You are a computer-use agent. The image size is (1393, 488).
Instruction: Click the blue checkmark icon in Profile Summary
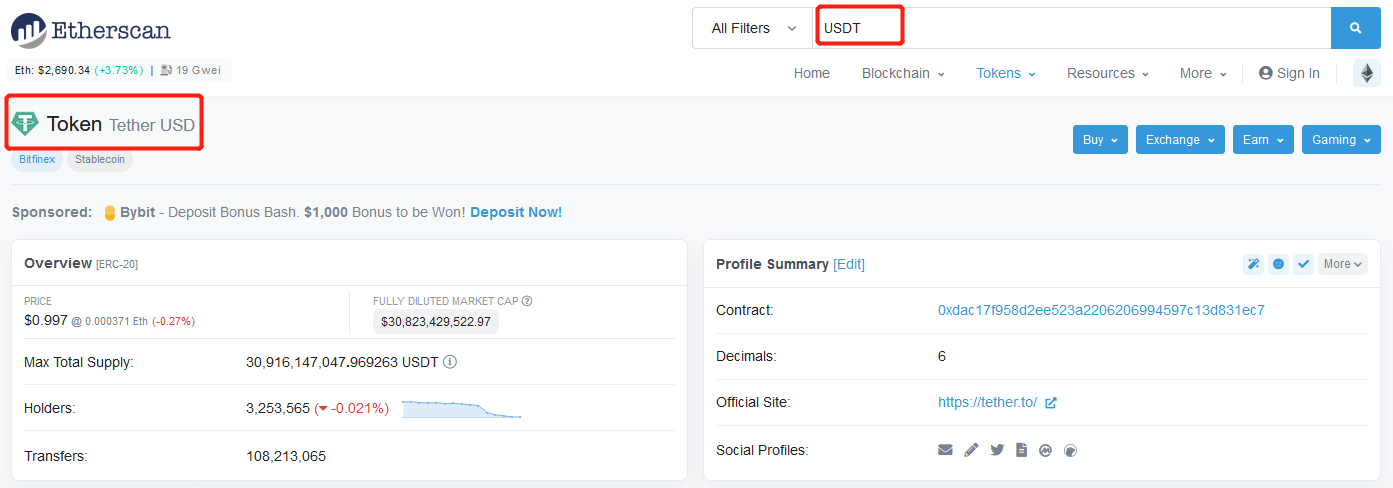(x=1303, y=264)
